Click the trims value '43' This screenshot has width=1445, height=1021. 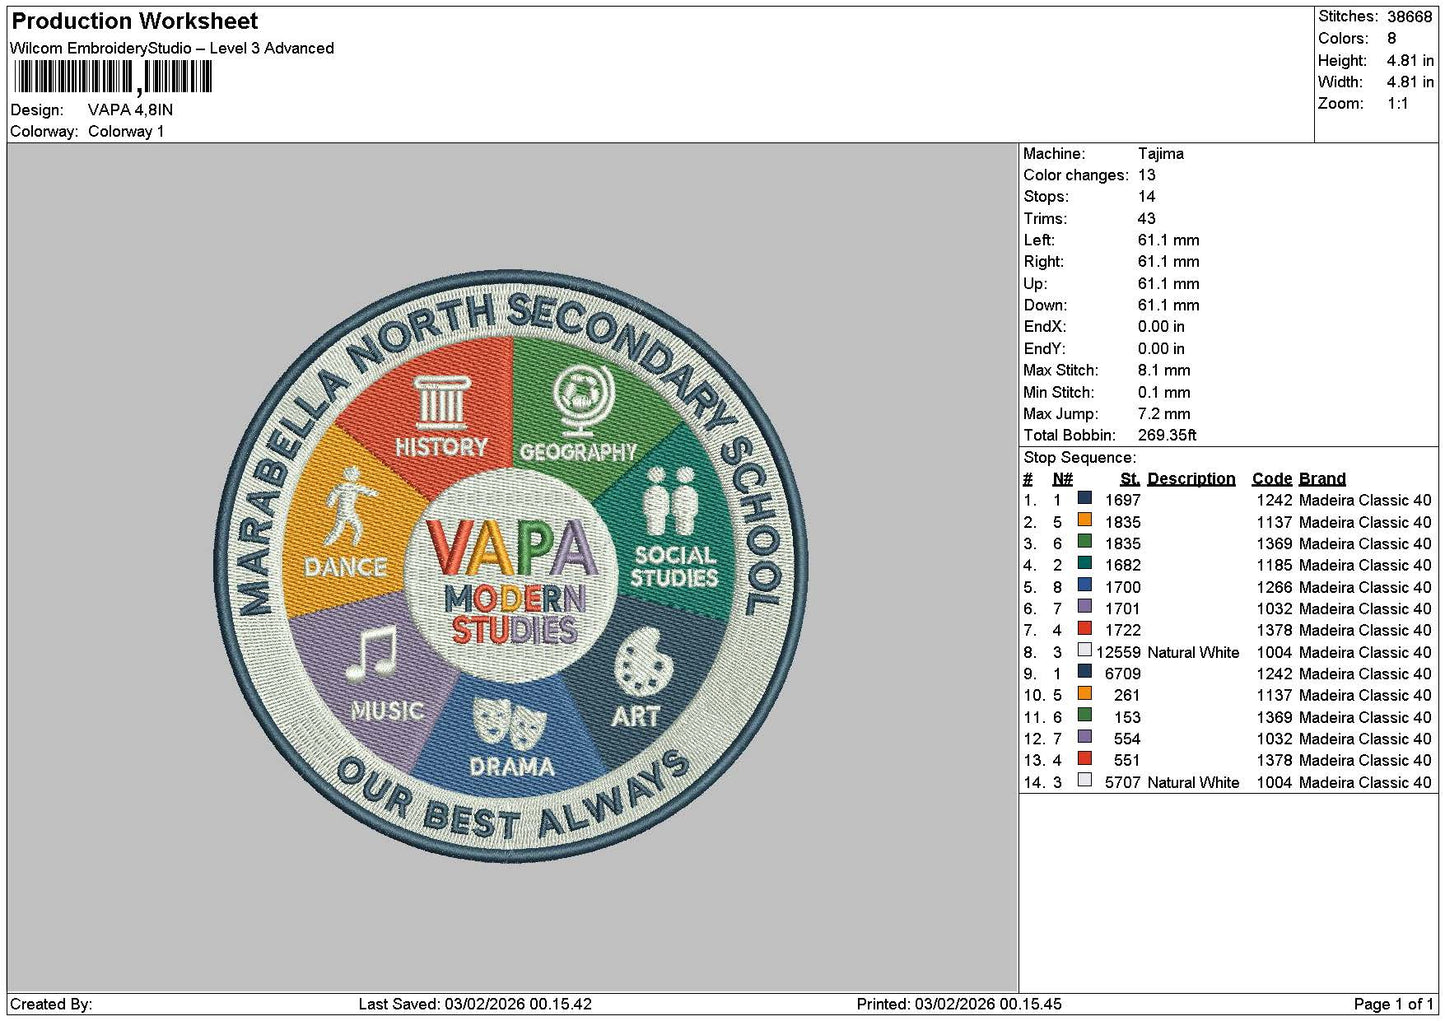[1147, 219]
